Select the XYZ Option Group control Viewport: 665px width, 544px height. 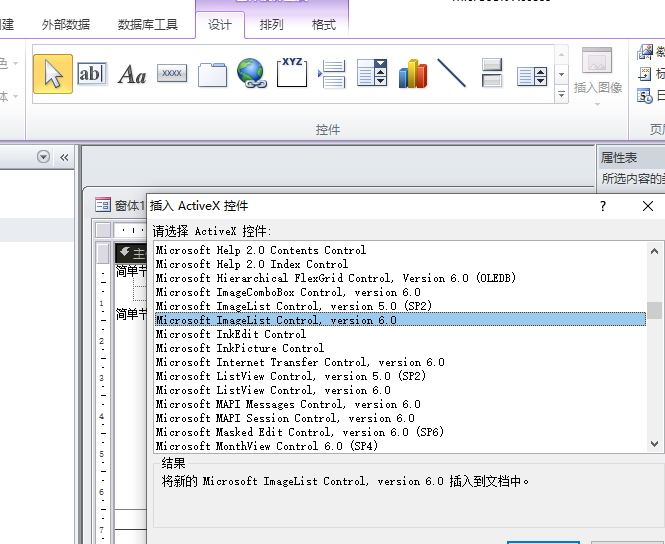292,73
